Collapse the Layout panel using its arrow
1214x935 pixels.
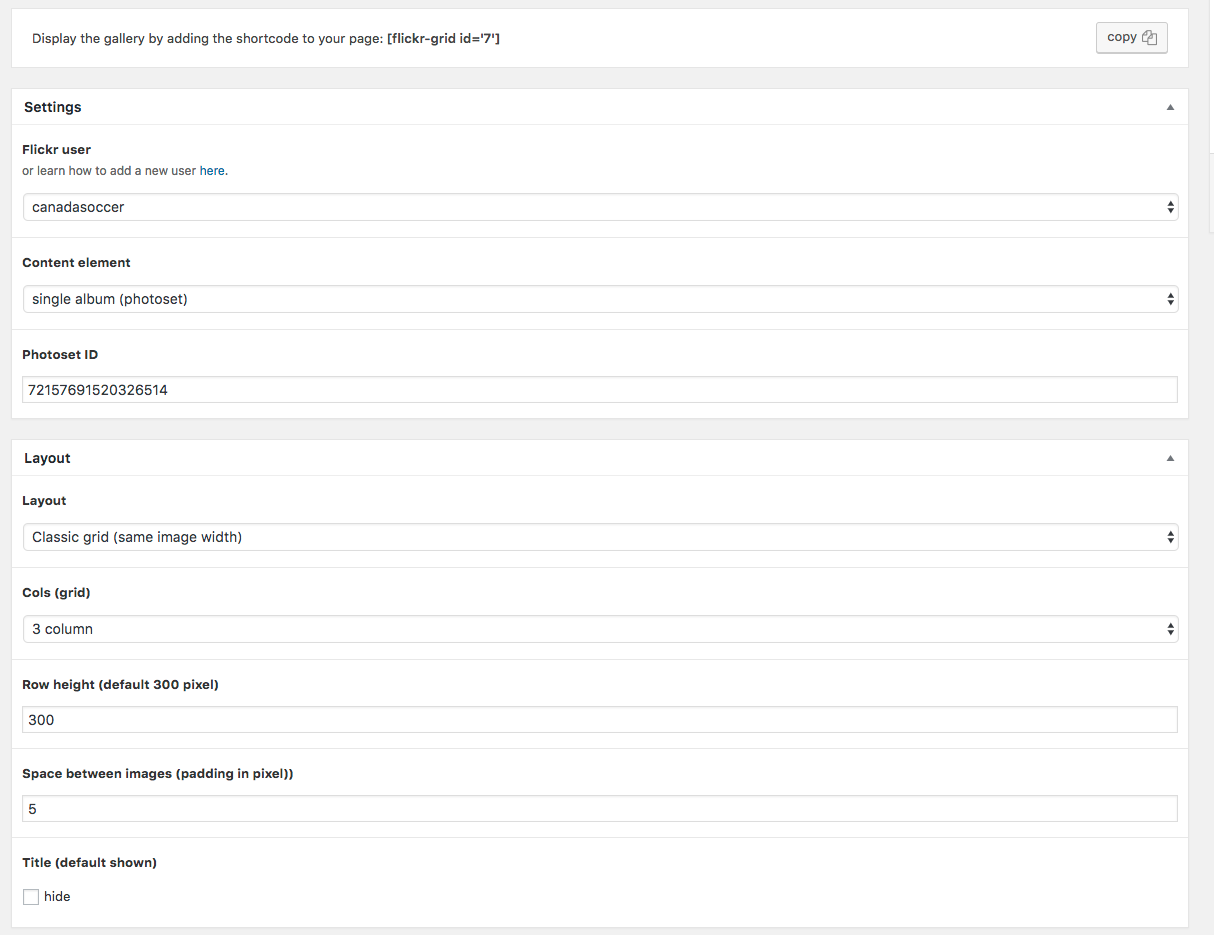coord(1170,458)
